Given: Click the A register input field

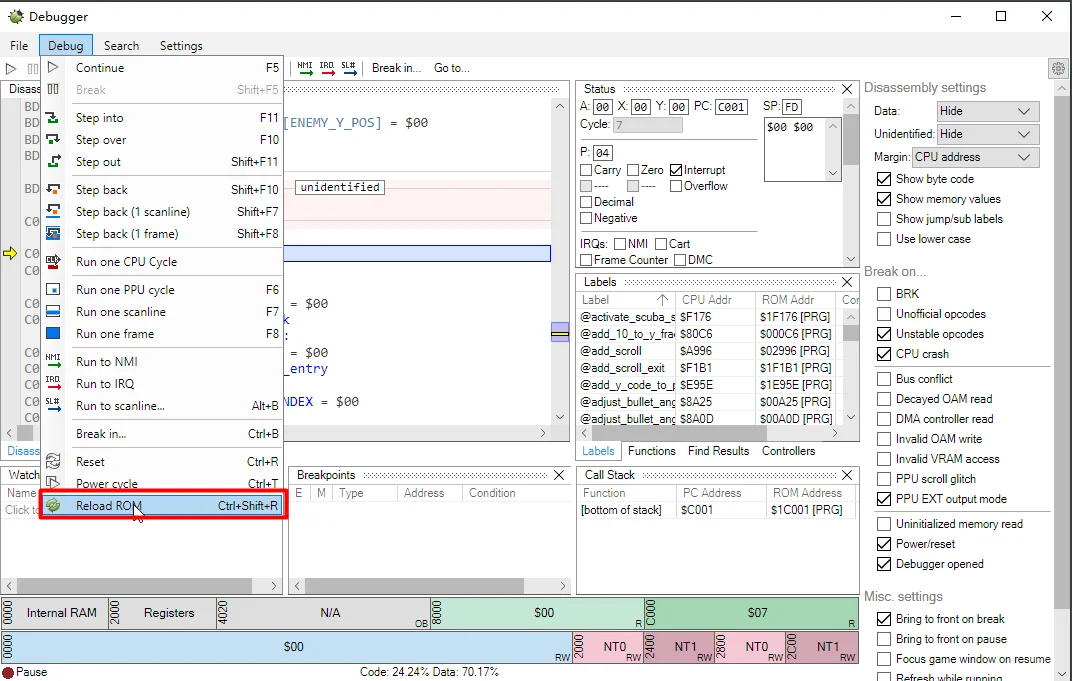Looking at the screenshot, I should pos(602,107).
